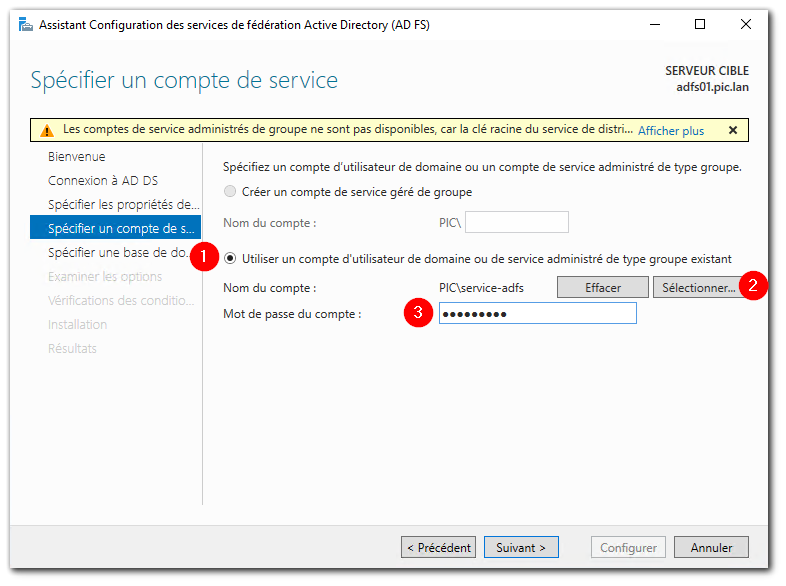
Task: Click the 'Spécifier un compte de service' heading
Action: tap(184, 80)
